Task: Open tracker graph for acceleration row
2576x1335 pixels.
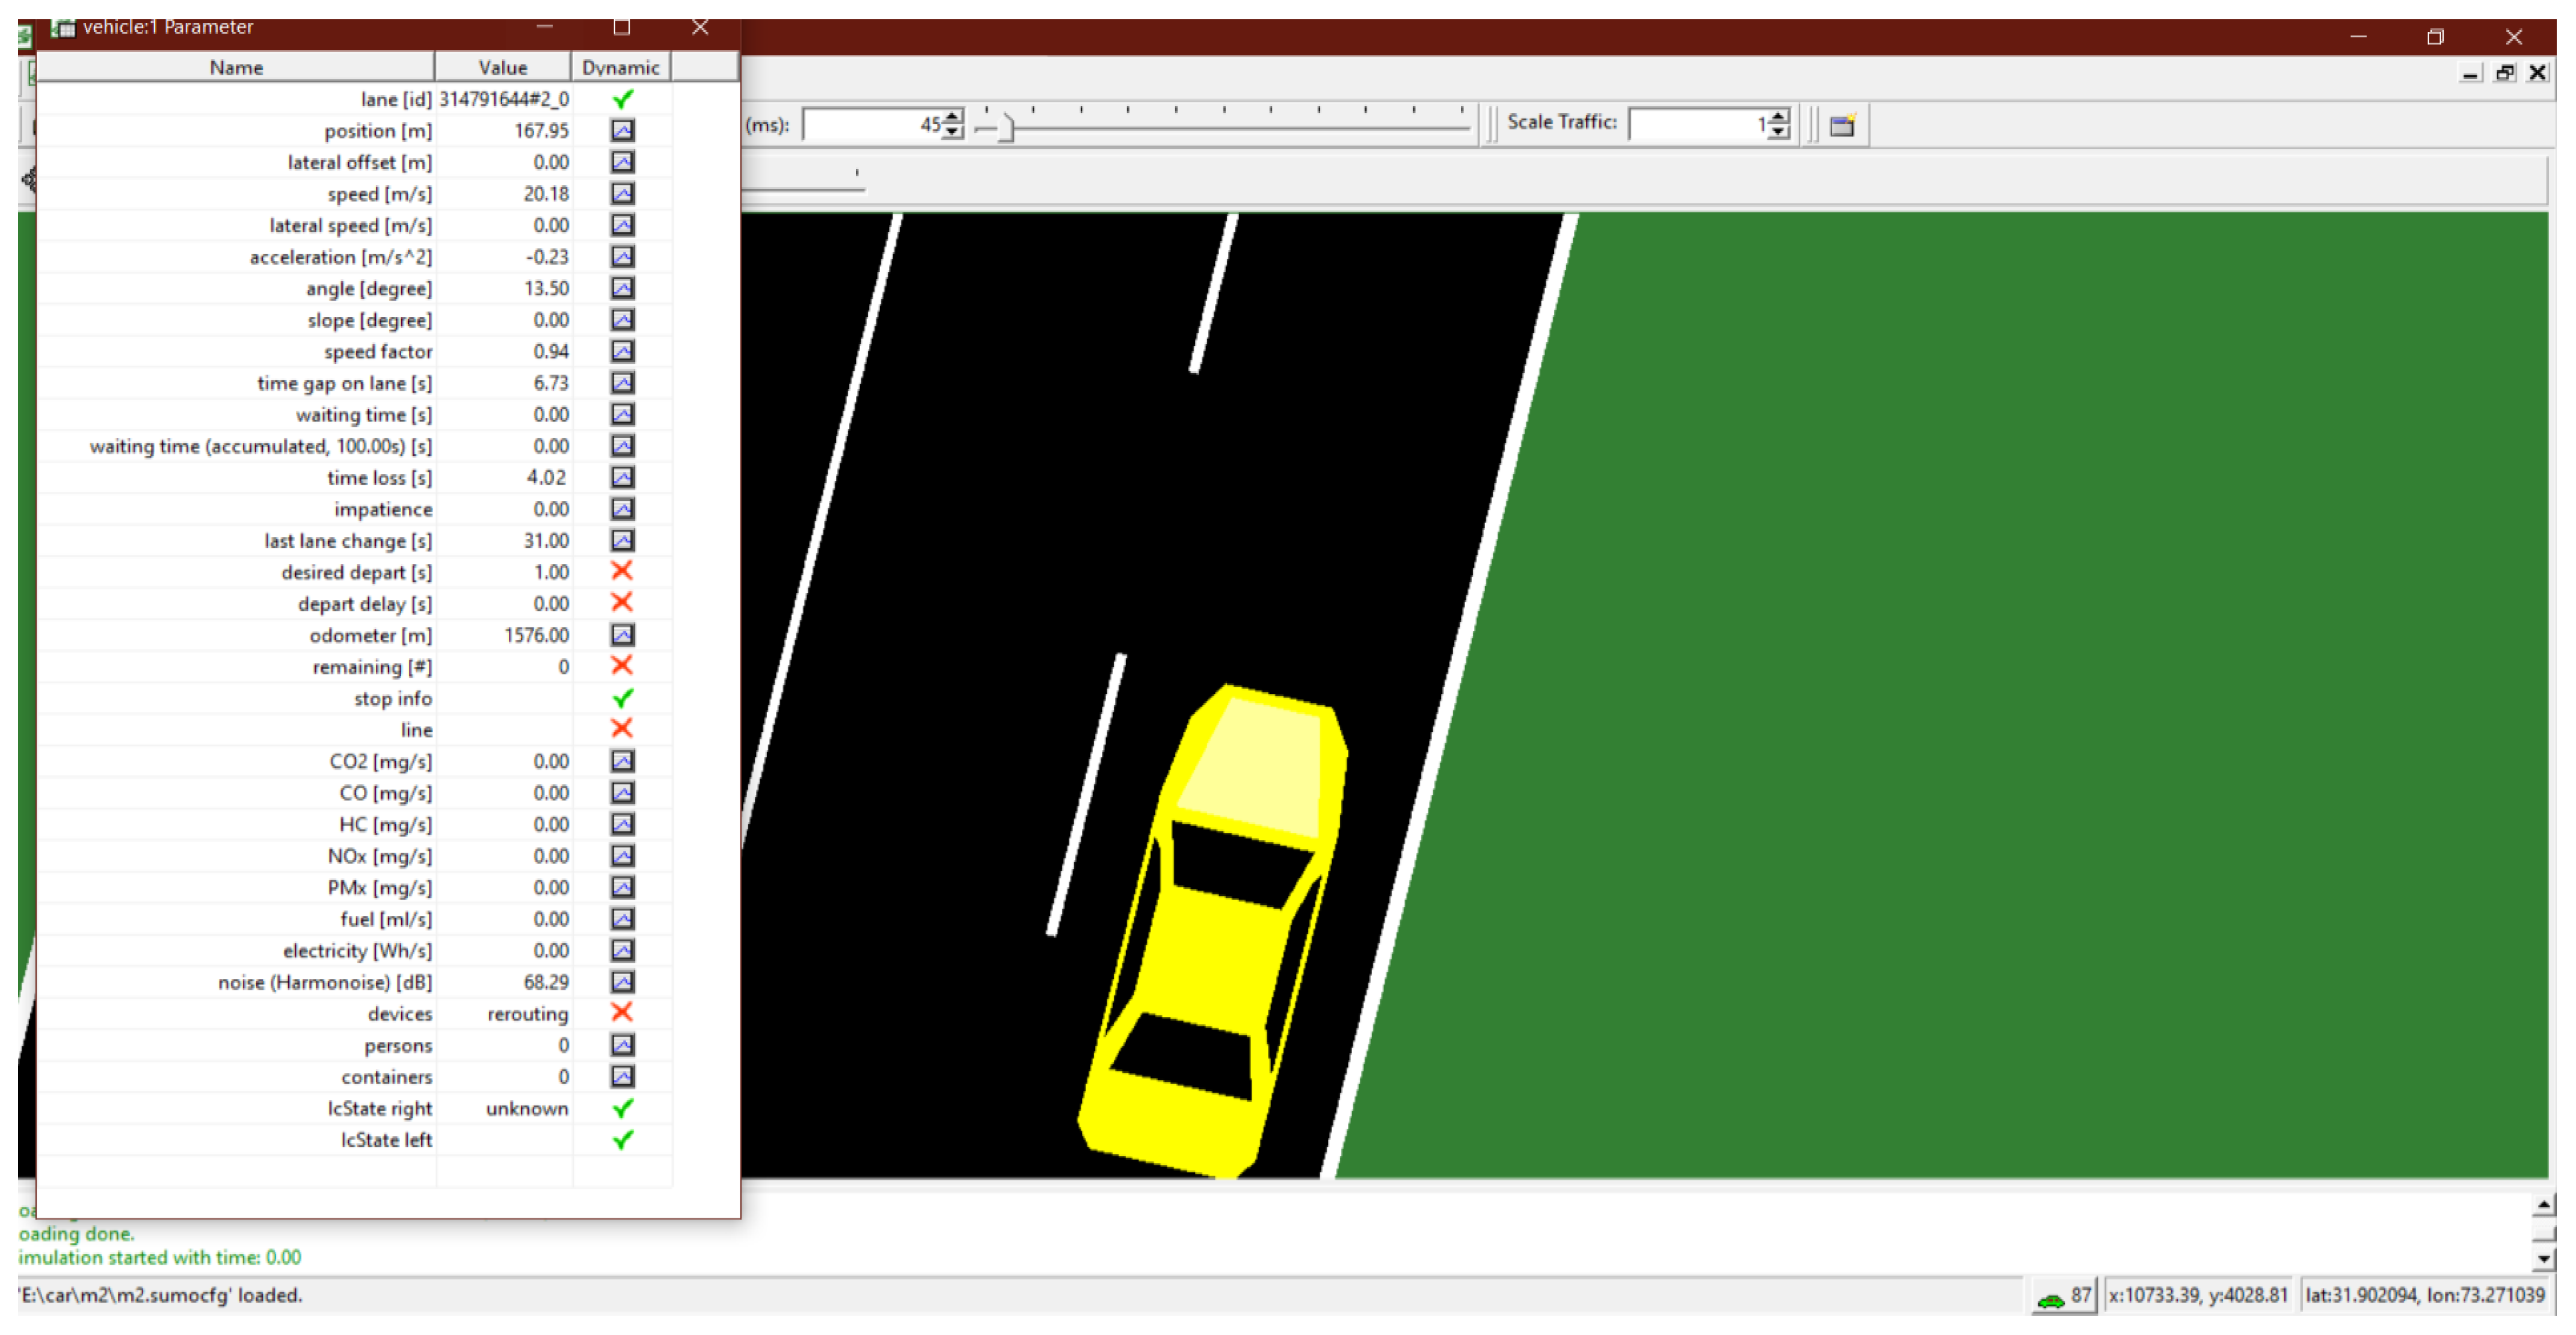Action: pyautogui.click(x=622, y=256)
